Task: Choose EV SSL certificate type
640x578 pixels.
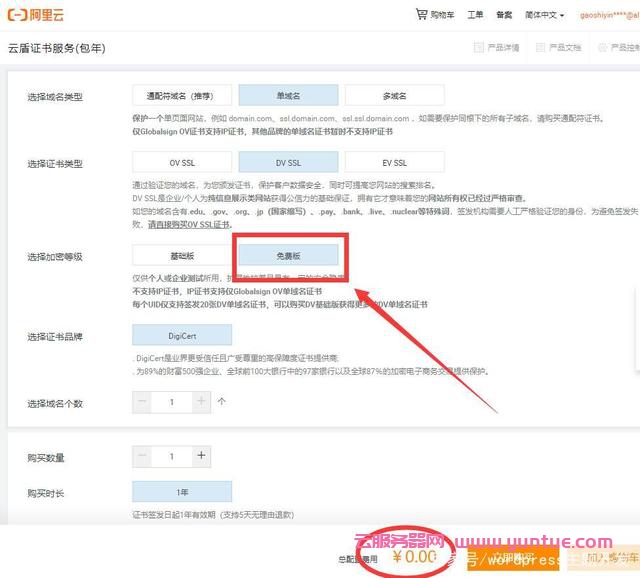Action: (x=394, y=162)
